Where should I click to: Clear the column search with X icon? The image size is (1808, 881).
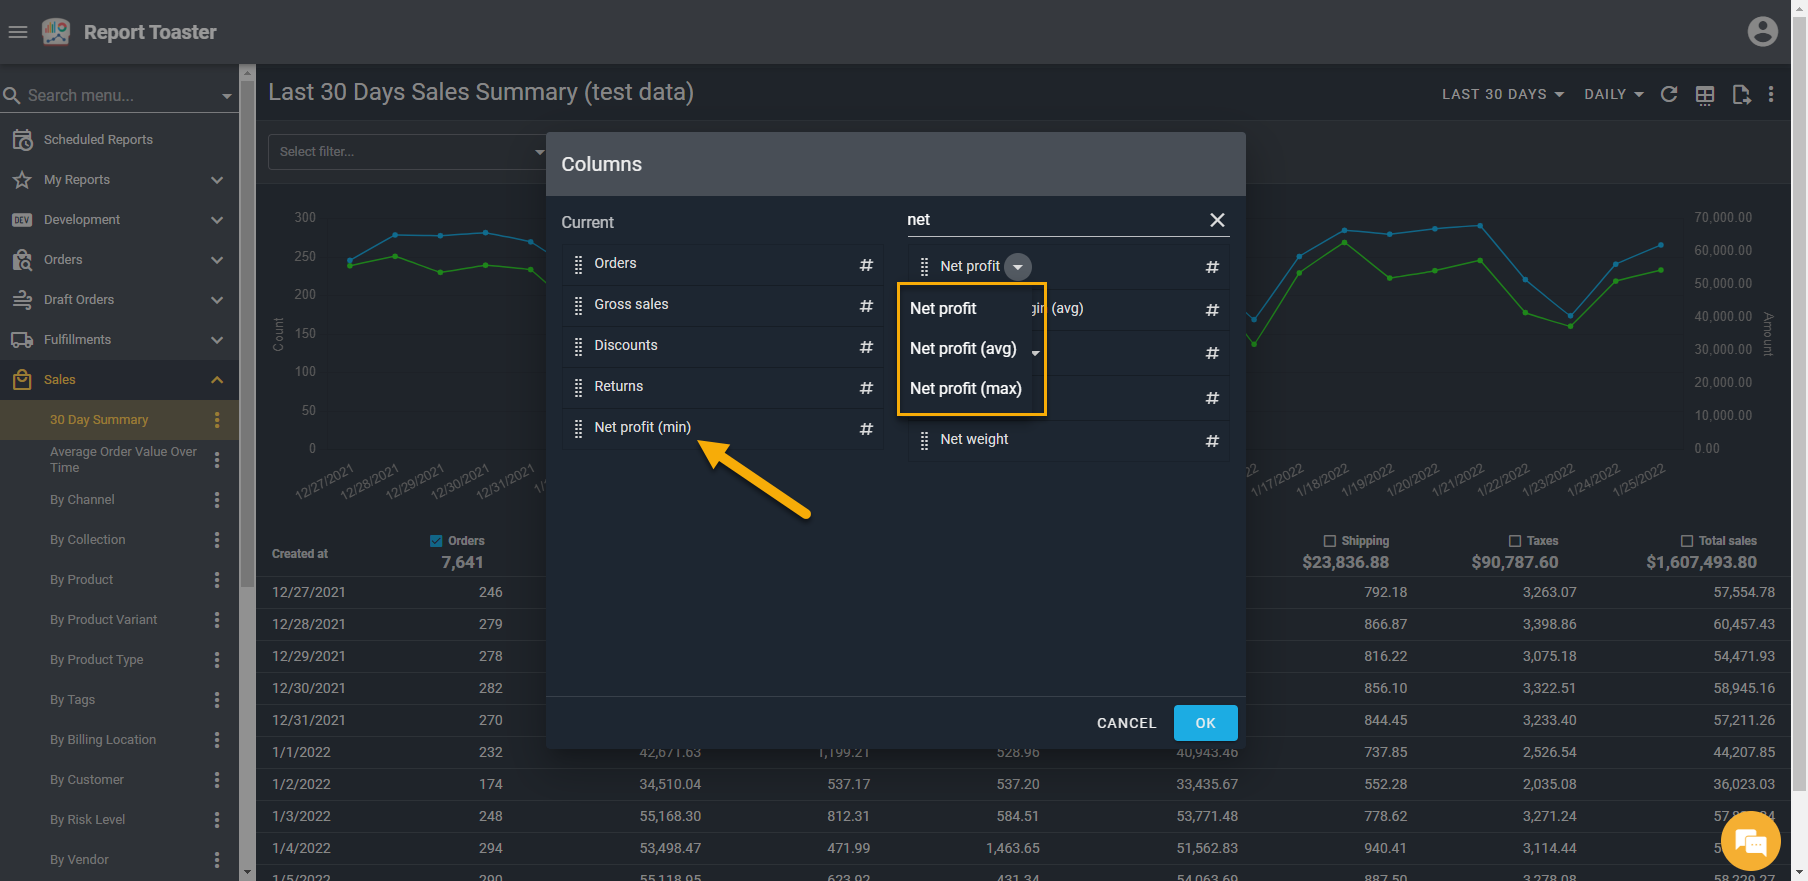tap(1217, 220)
